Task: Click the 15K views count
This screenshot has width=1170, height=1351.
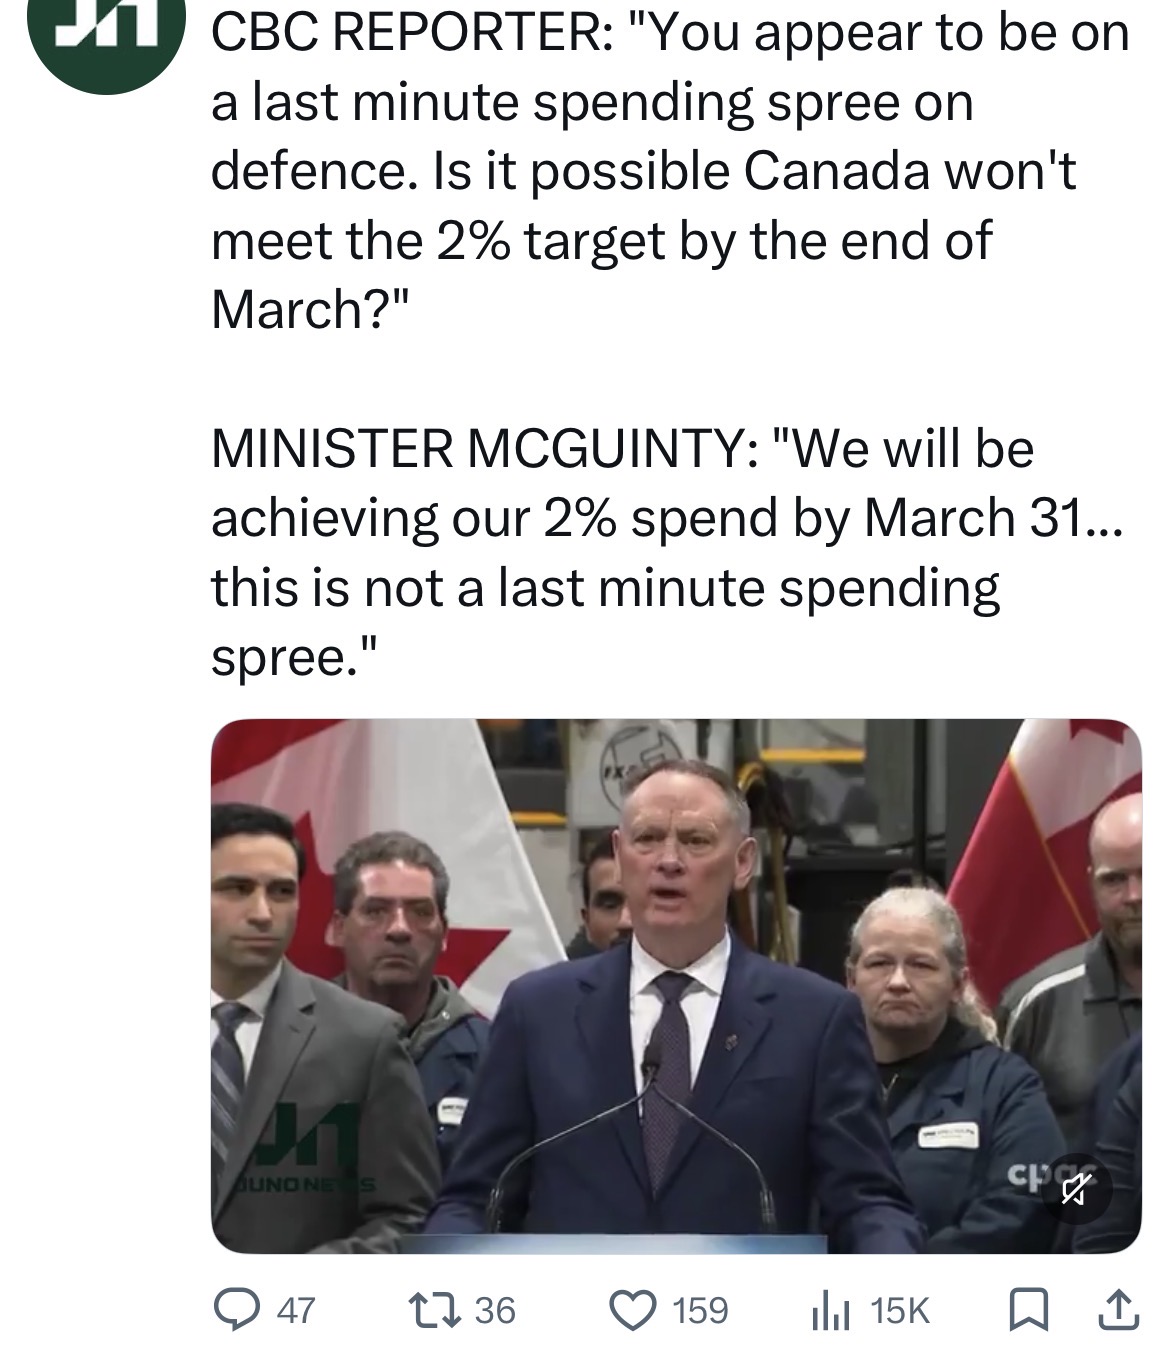Action: tap(900, 1310)
